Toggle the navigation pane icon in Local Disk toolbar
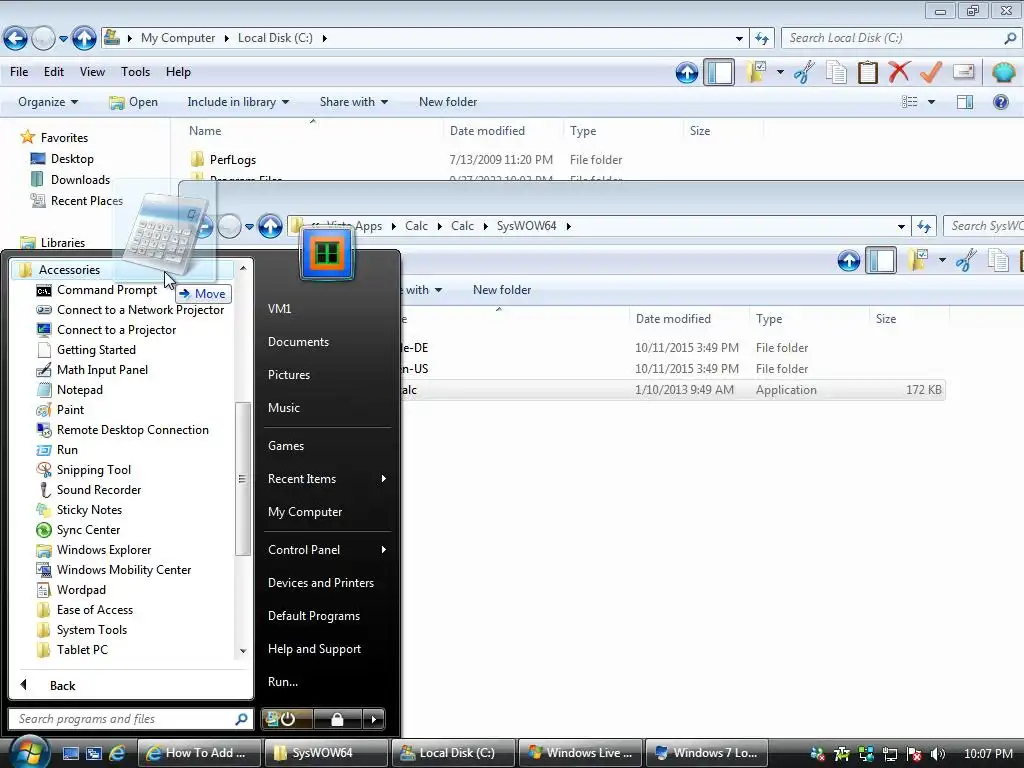1024x768 pixels. pyautogui.click(x=719, y=72)
